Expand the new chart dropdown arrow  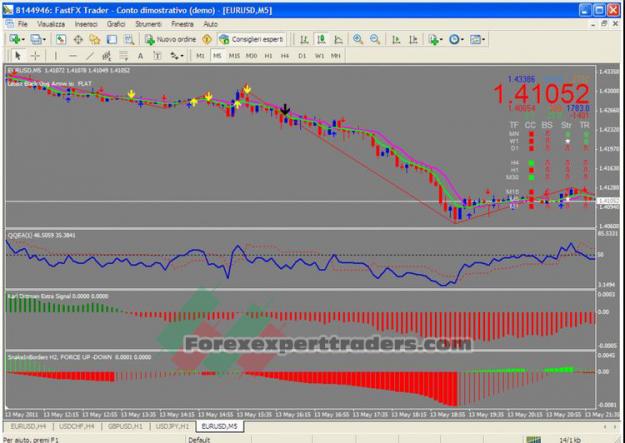click(23, 39)
